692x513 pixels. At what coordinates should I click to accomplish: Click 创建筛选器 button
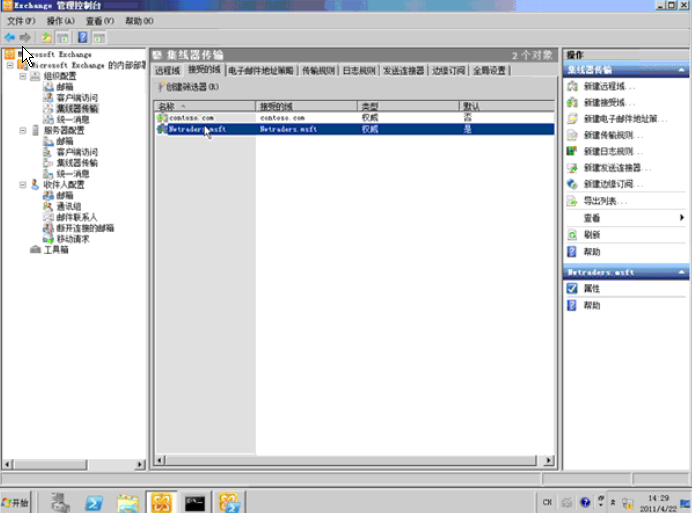188,87
